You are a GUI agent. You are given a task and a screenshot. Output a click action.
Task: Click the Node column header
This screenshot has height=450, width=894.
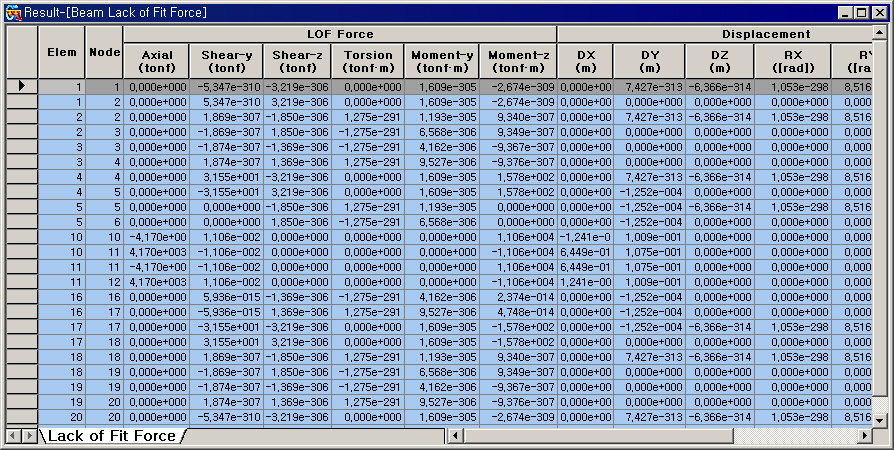[x=104, y=52]
